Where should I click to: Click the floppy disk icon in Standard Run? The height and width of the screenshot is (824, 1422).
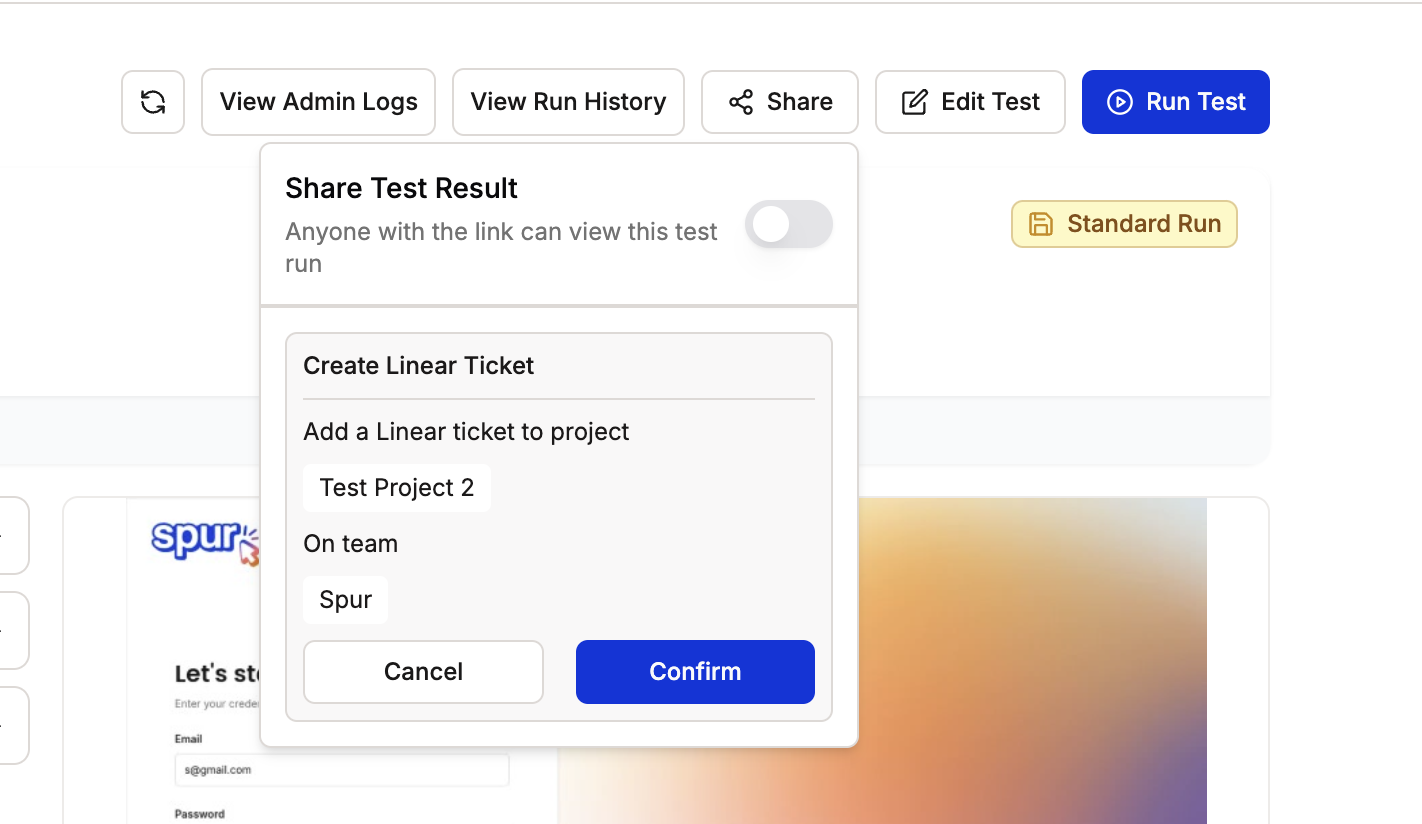1041,224
